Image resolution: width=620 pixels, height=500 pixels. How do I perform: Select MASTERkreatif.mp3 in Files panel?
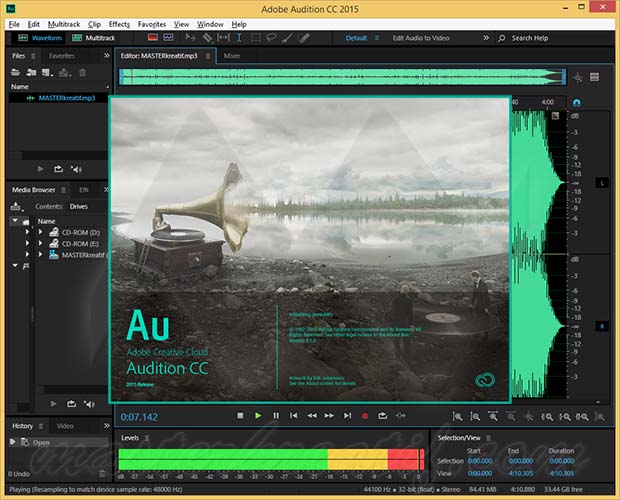click(x=67, y=98)
